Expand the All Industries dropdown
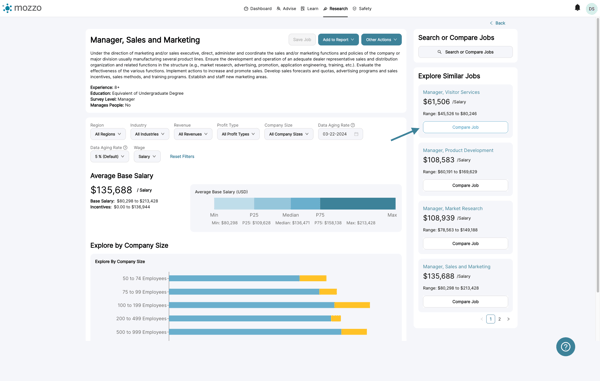 150,134
